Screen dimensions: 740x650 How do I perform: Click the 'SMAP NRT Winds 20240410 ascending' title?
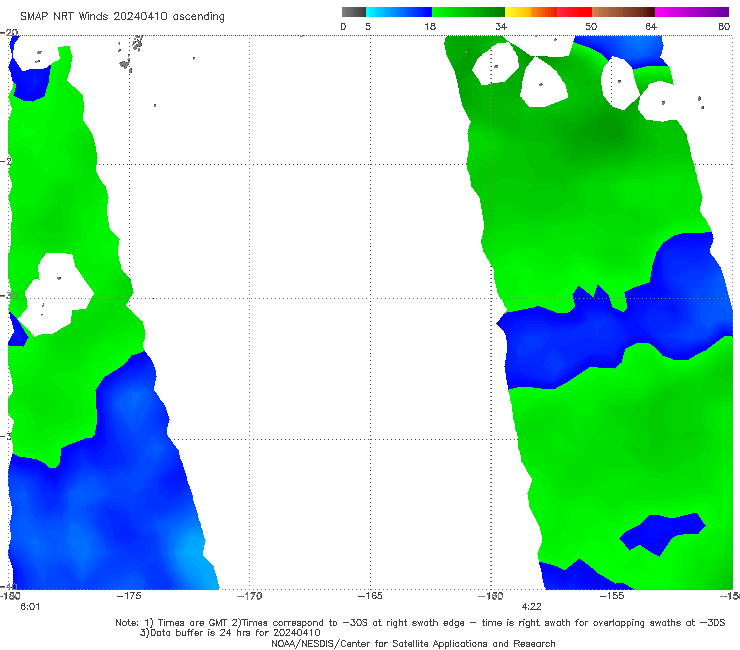pos(122,16)
